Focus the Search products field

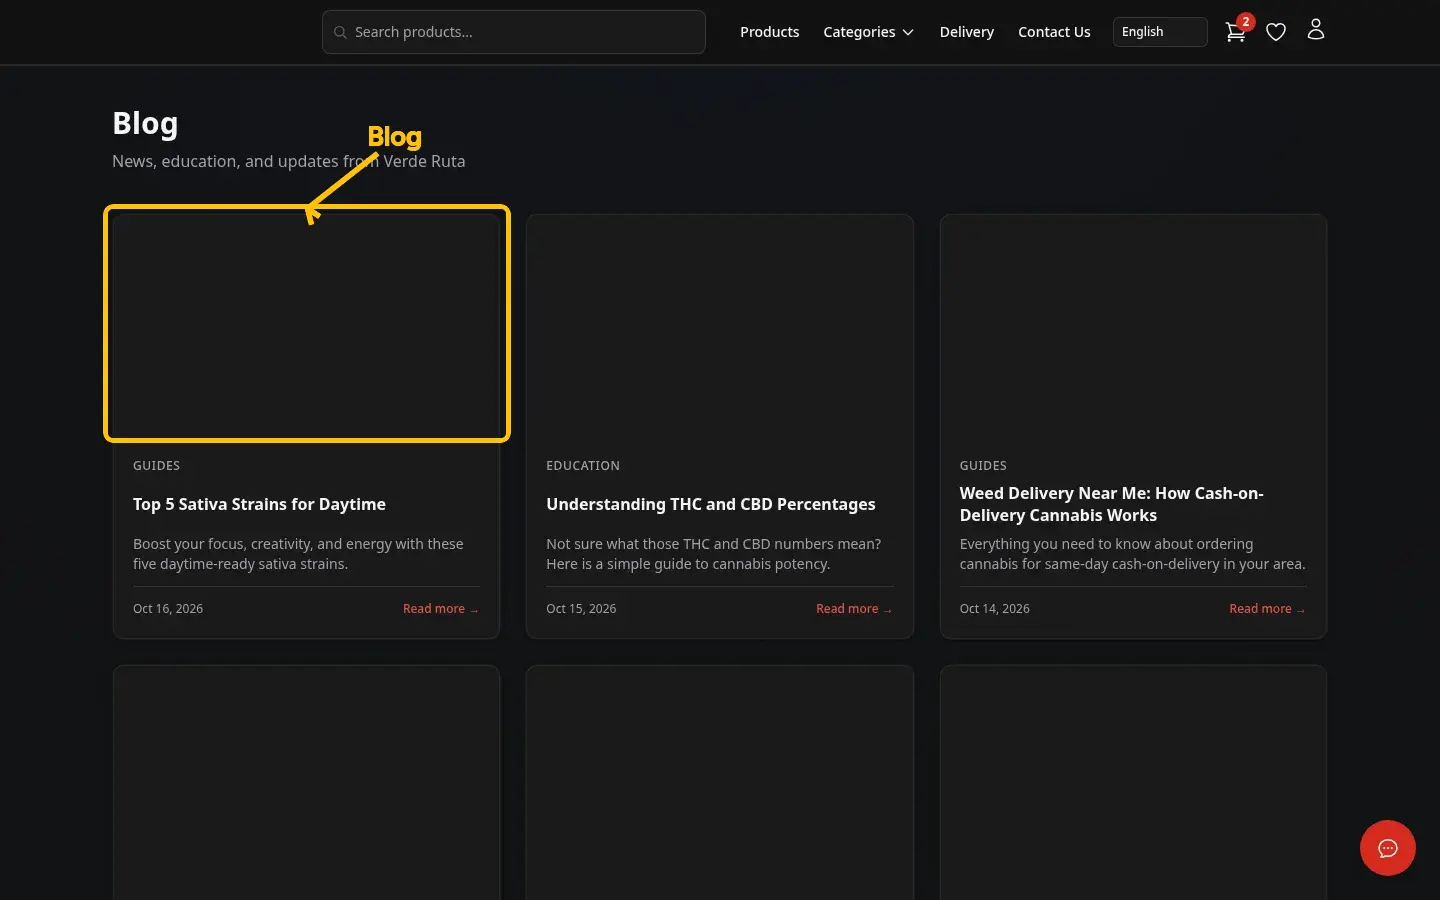pyautogui.click(x=514, y=32)
